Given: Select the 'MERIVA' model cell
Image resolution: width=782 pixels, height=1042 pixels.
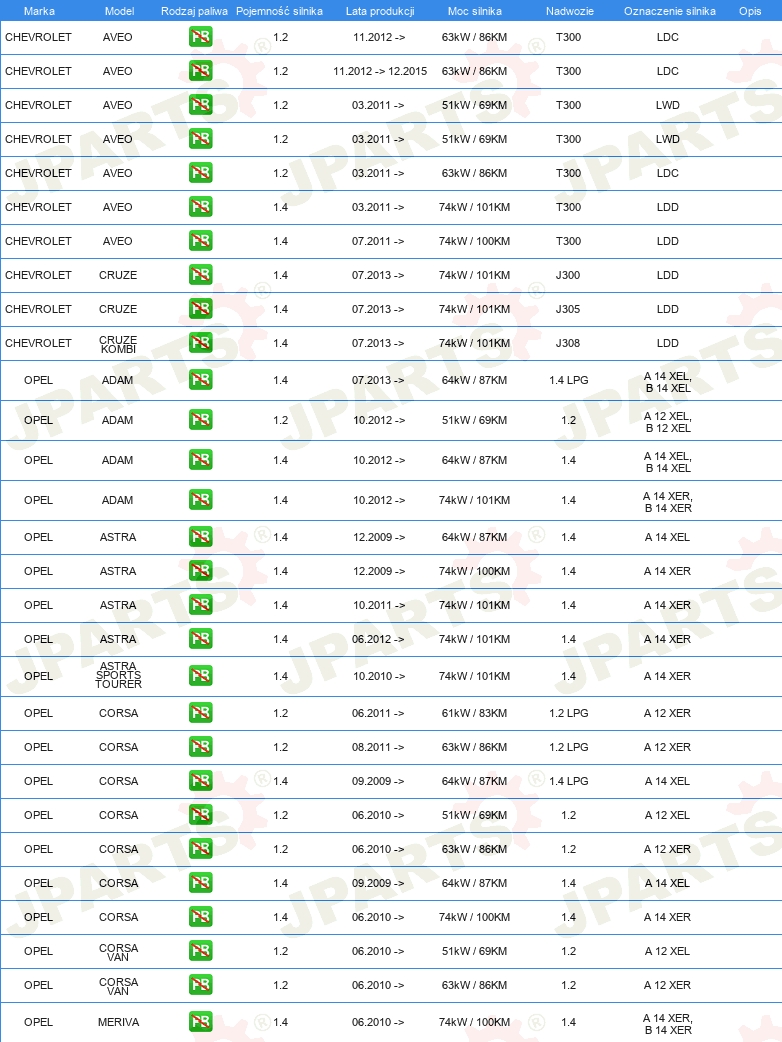Looking at the screenshot, I should [118, 1022].
